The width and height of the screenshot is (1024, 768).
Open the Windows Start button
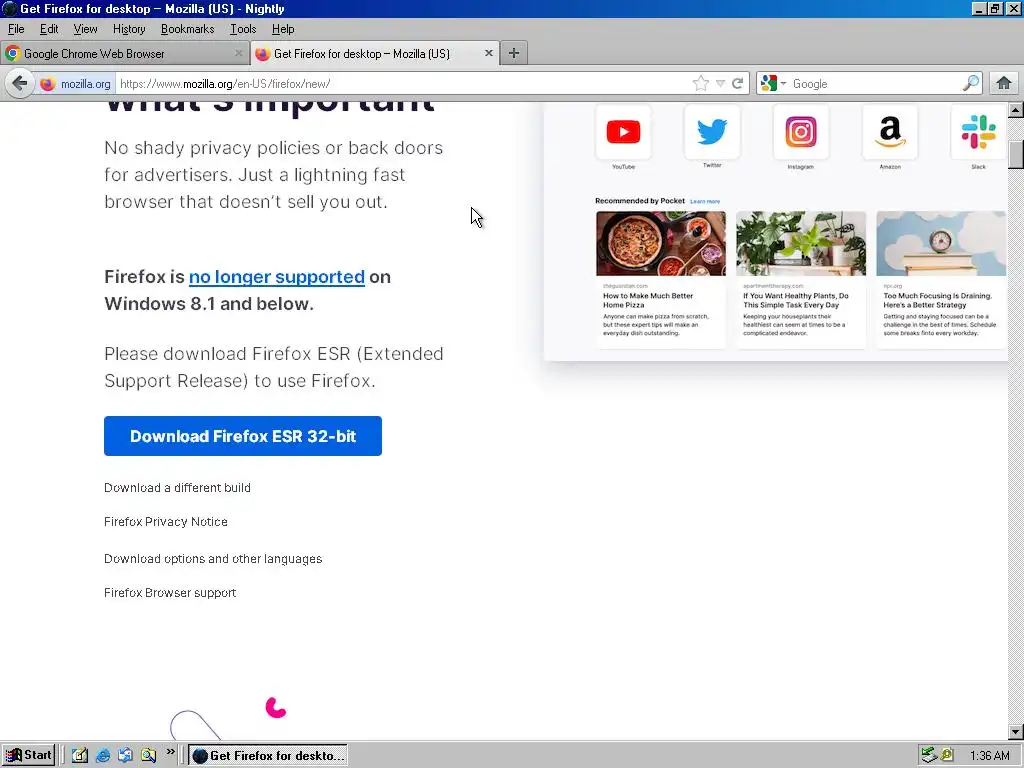click(28, 755)
